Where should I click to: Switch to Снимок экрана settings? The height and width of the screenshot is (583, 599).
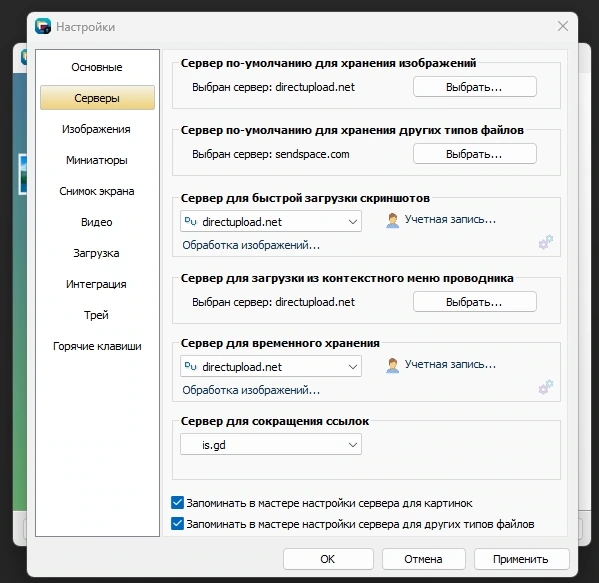coord(97,191)
